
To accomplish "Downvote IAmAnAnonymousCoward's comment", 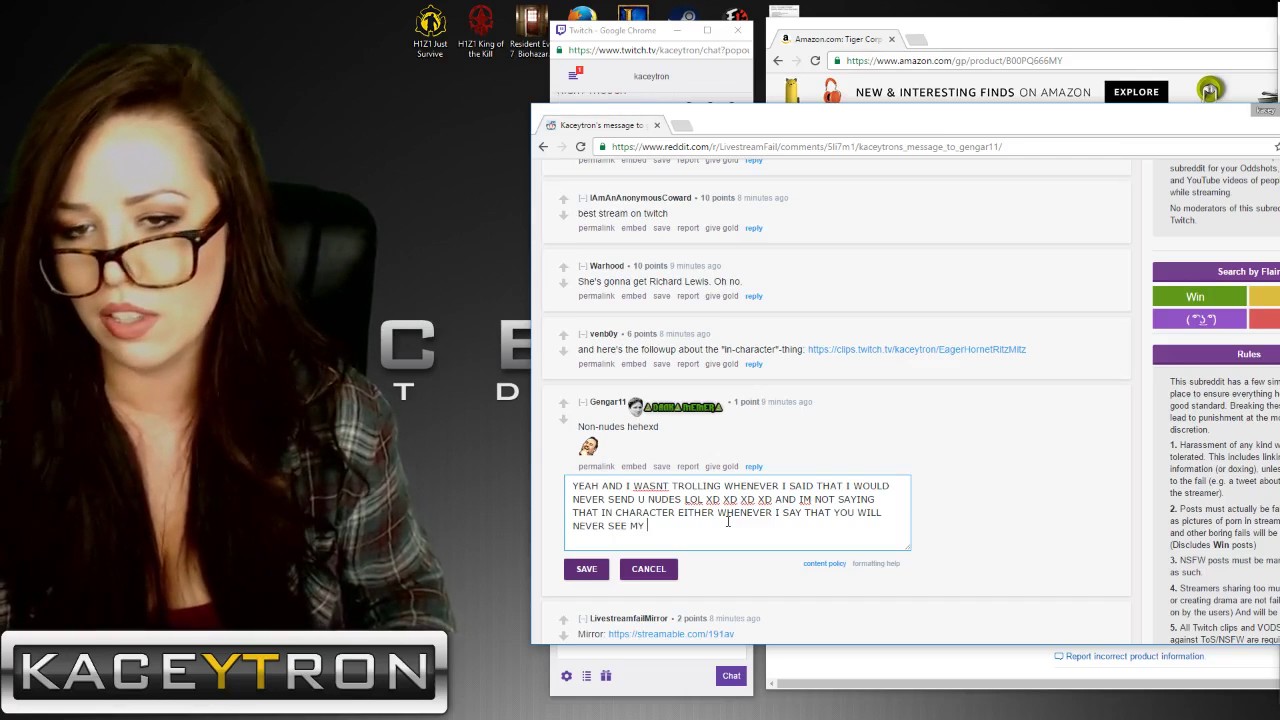I will point(563,214).
